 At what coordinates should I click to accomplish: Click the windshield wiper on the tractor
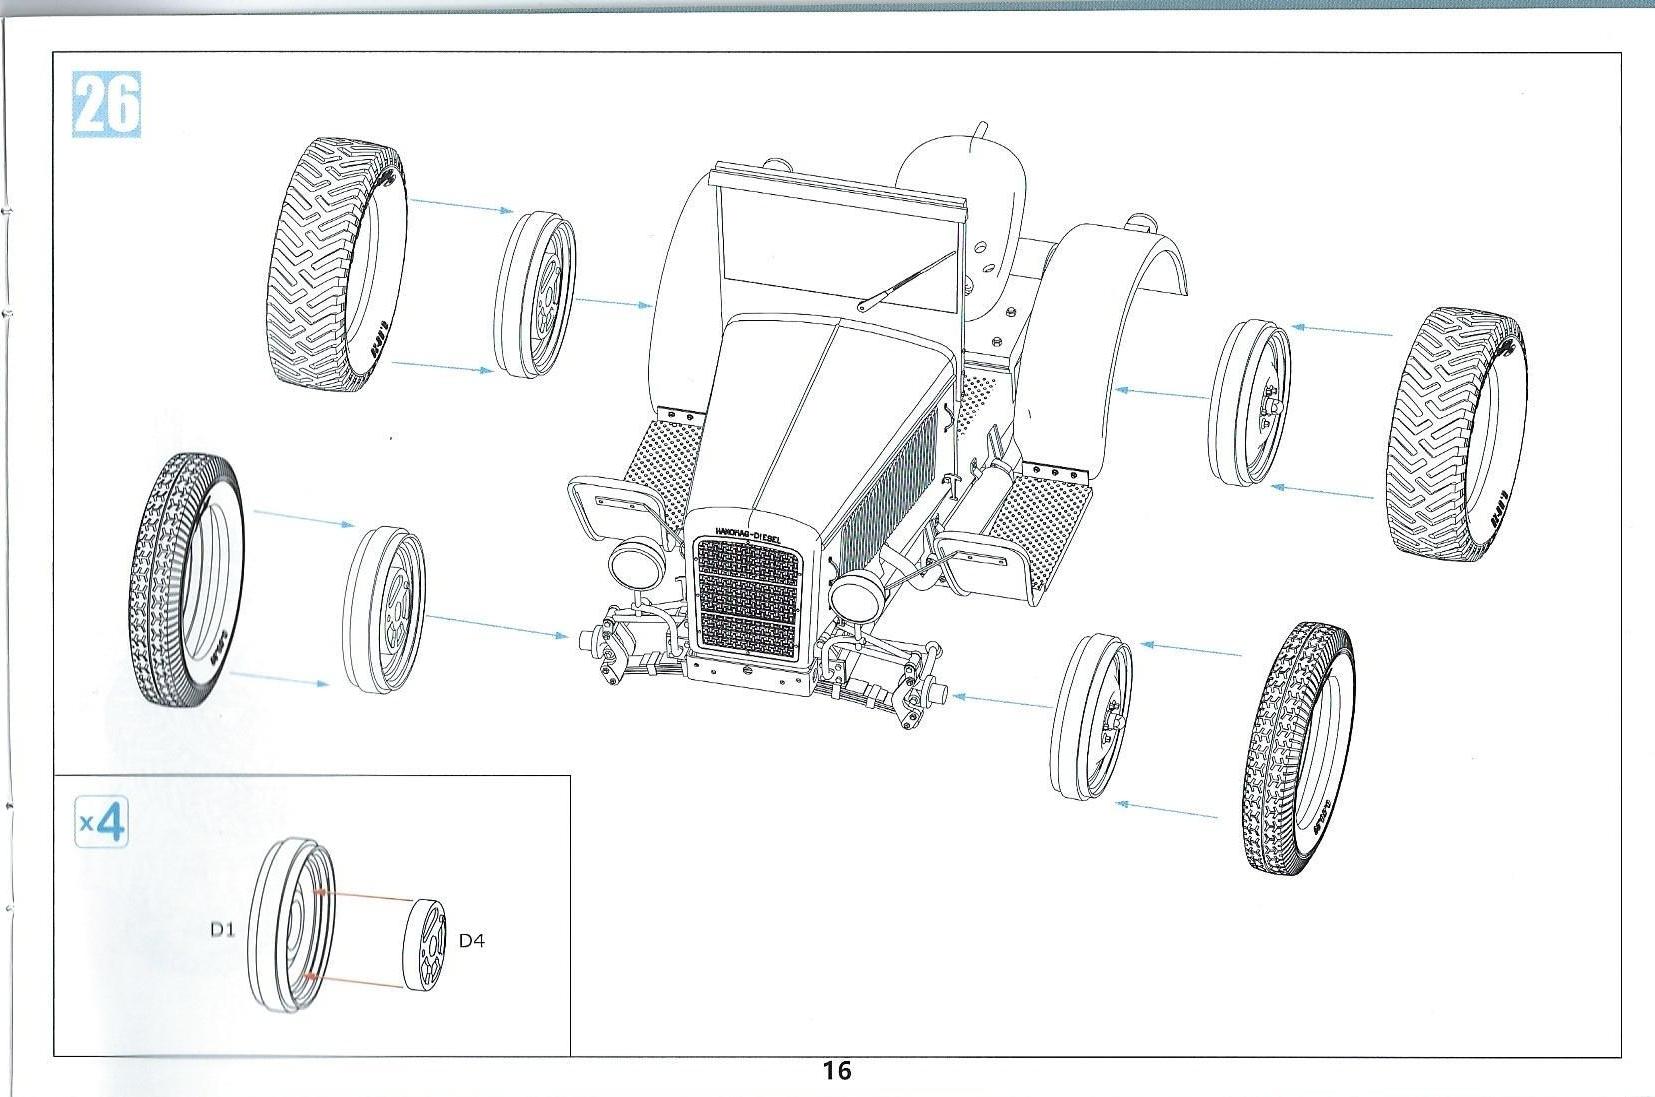[905, 281]
